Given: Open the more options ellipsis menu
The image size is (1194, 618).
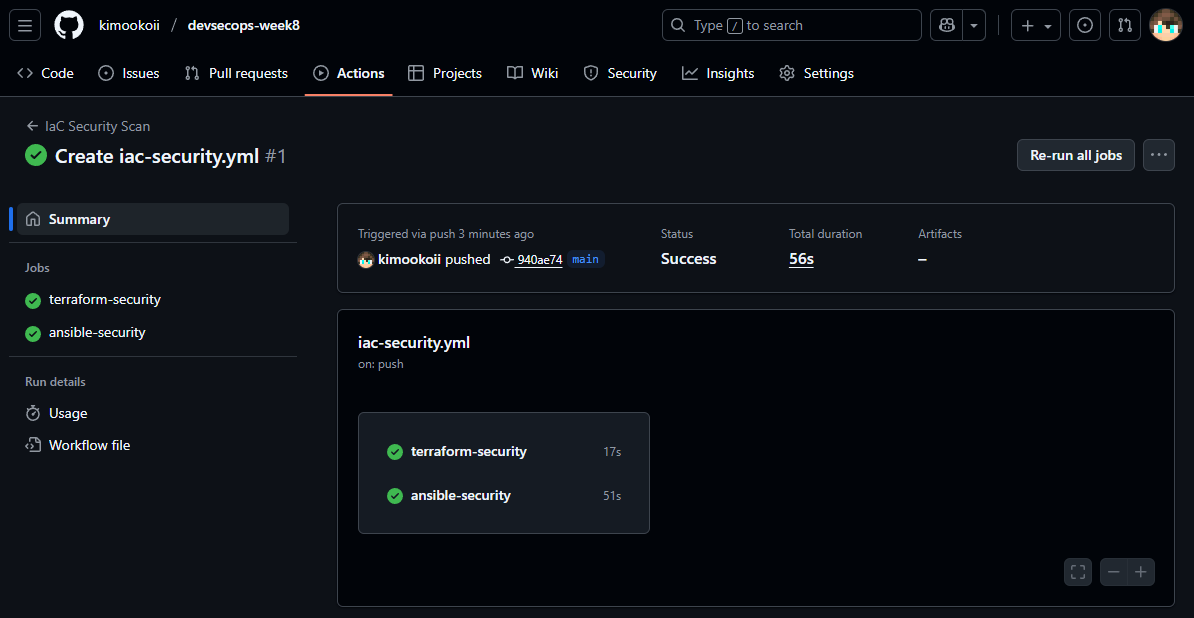Looking at the screenshot, I should click(1159, 155).
